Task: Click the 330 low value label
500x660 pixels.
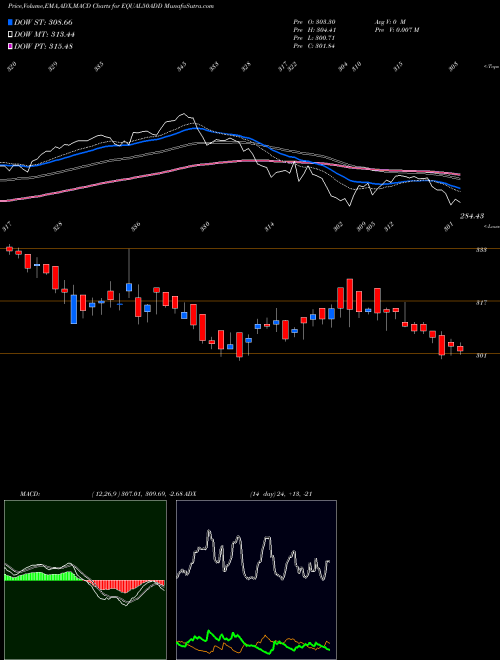Action: point(205,226)
